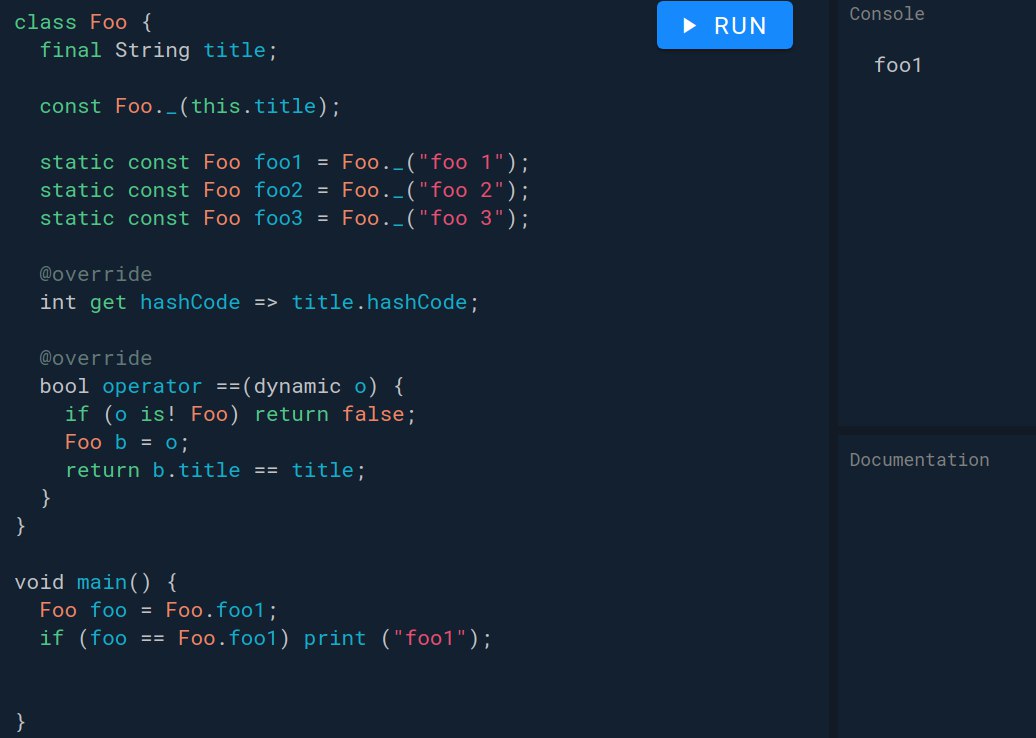Image resolution: width=1036 pixels, height=738 pixels.
Task: Click the 'return b.title == title;' line
Action: (215, 470)
